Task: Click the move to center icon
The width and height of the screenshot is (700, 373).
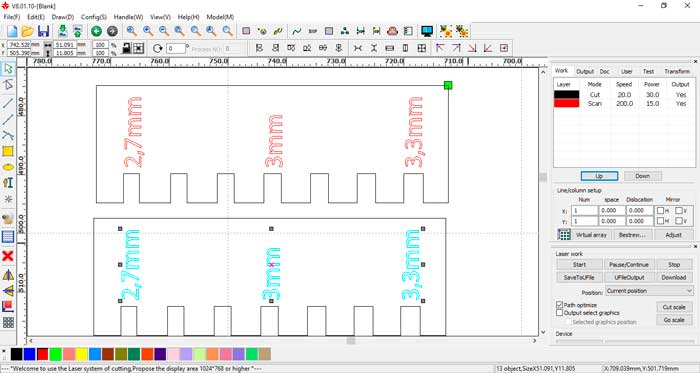Action: click(504, 48)
